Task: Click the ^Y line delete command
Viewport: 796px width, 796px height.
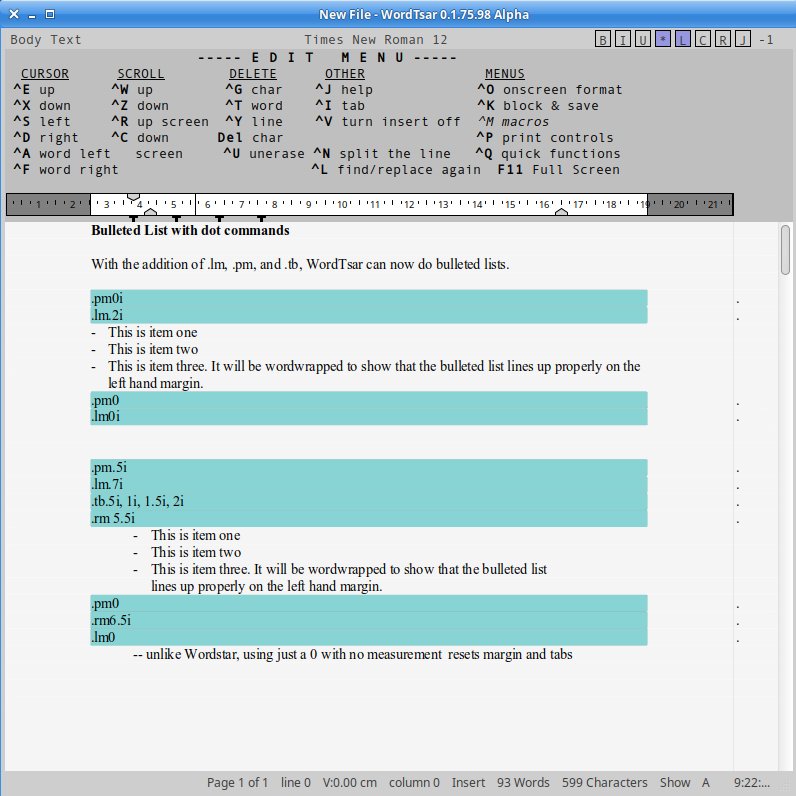Action: (254, 122)
